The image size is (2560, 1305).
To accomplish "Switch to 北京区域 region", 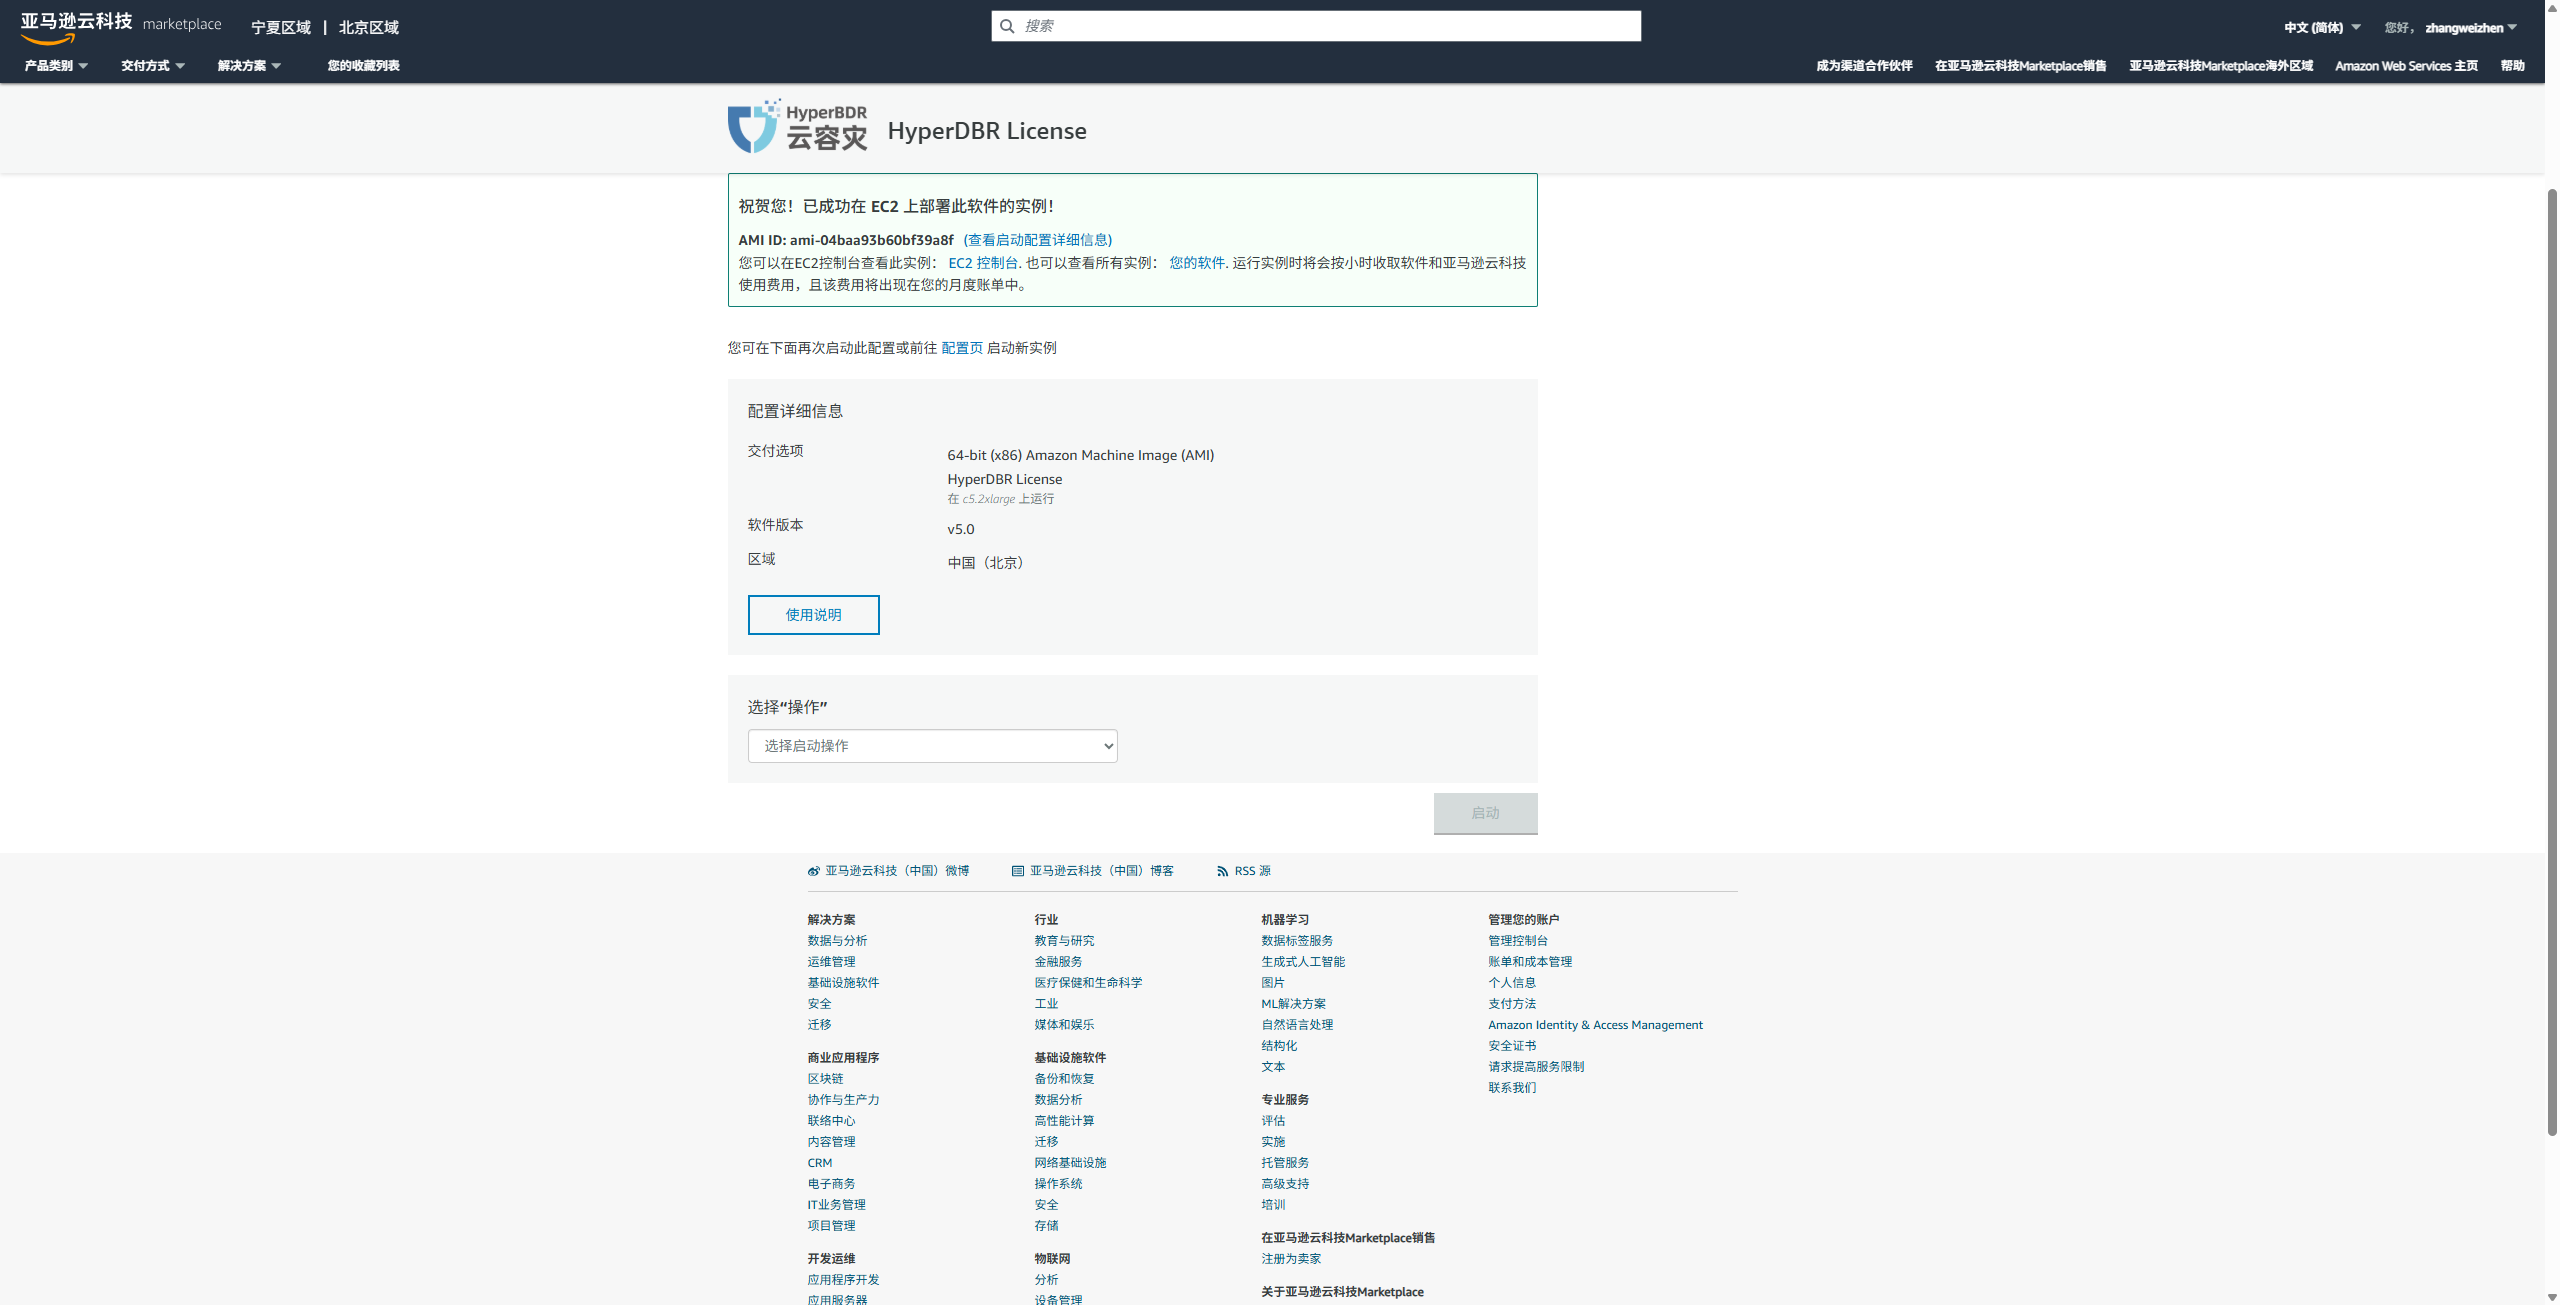I will pos(368,27).
